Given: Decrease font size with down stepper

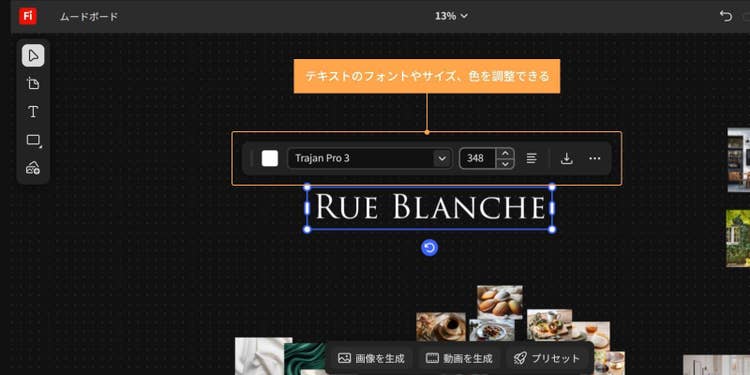Looking at the screenshot, I should 505,164.
